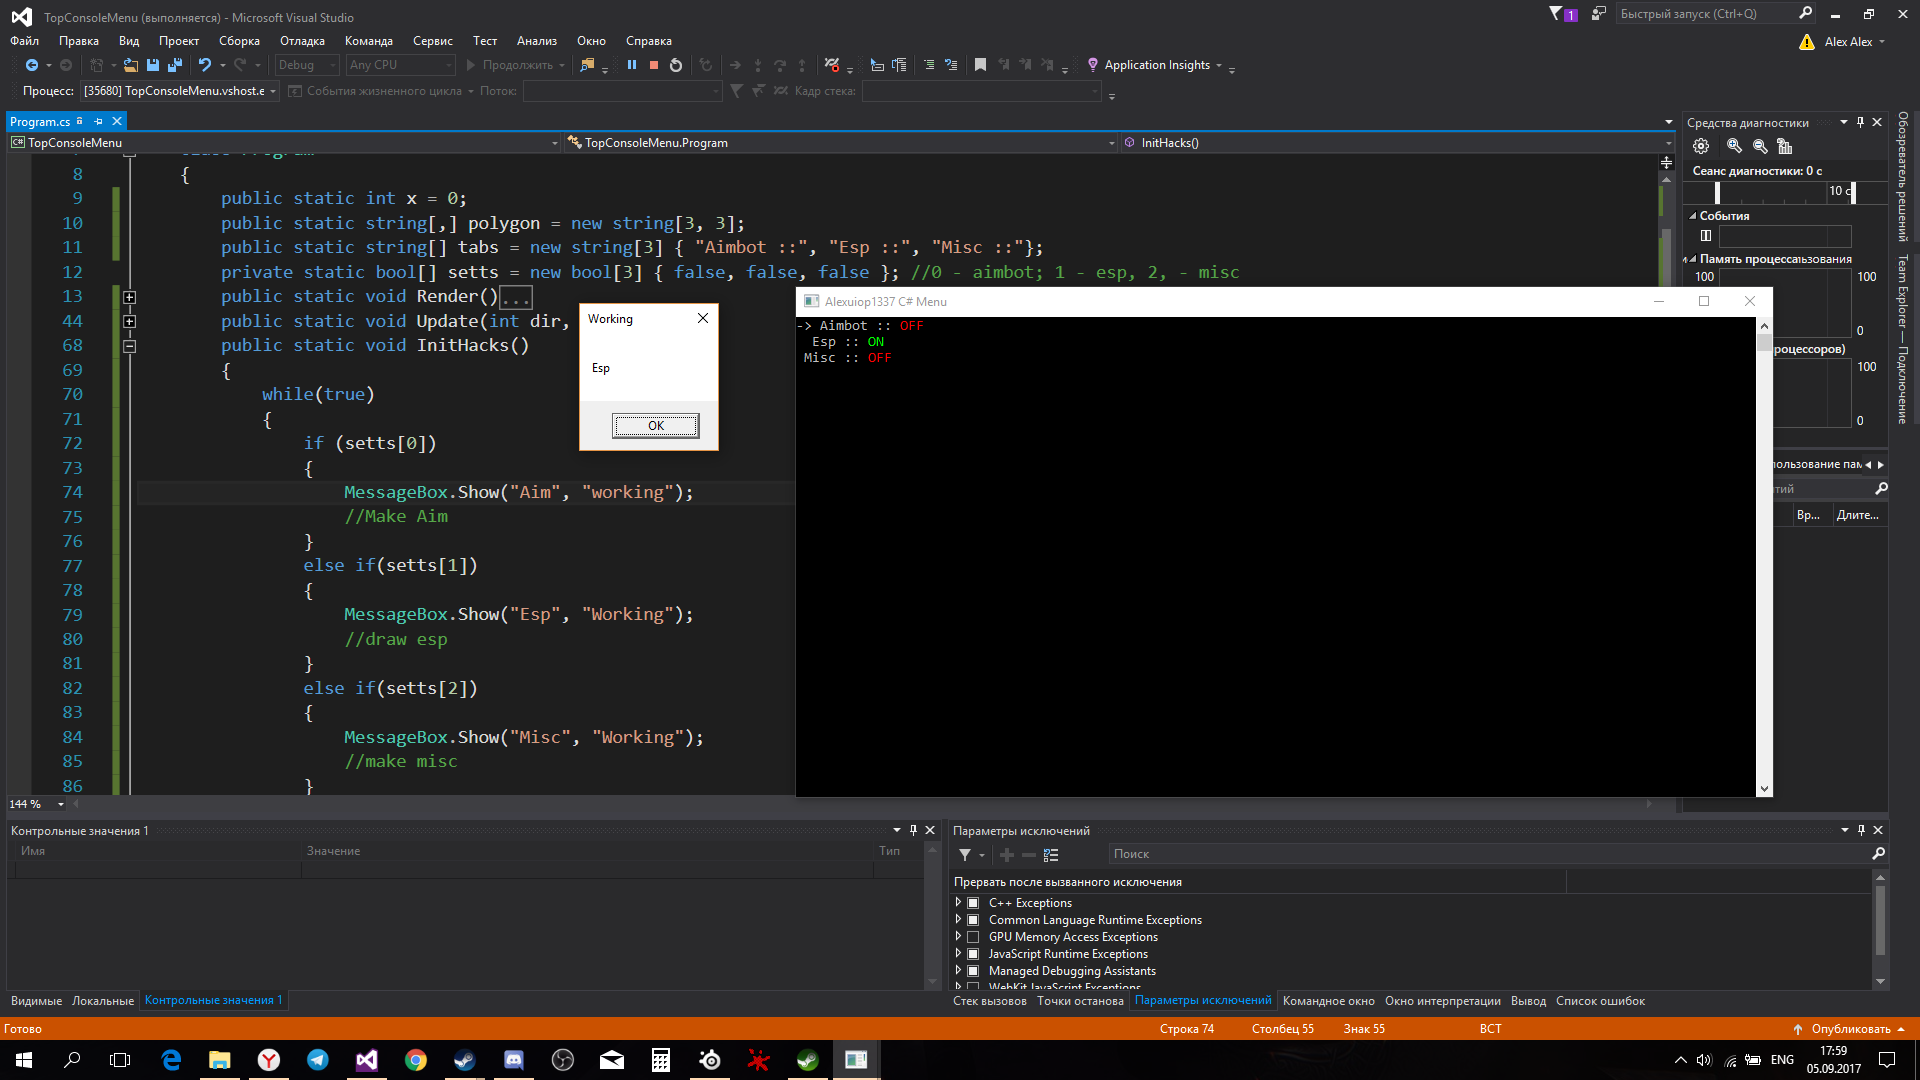This screenshot has height=1080, width=1920.
Task: Undo the last edit in toolbar
Action: (205, 65)
